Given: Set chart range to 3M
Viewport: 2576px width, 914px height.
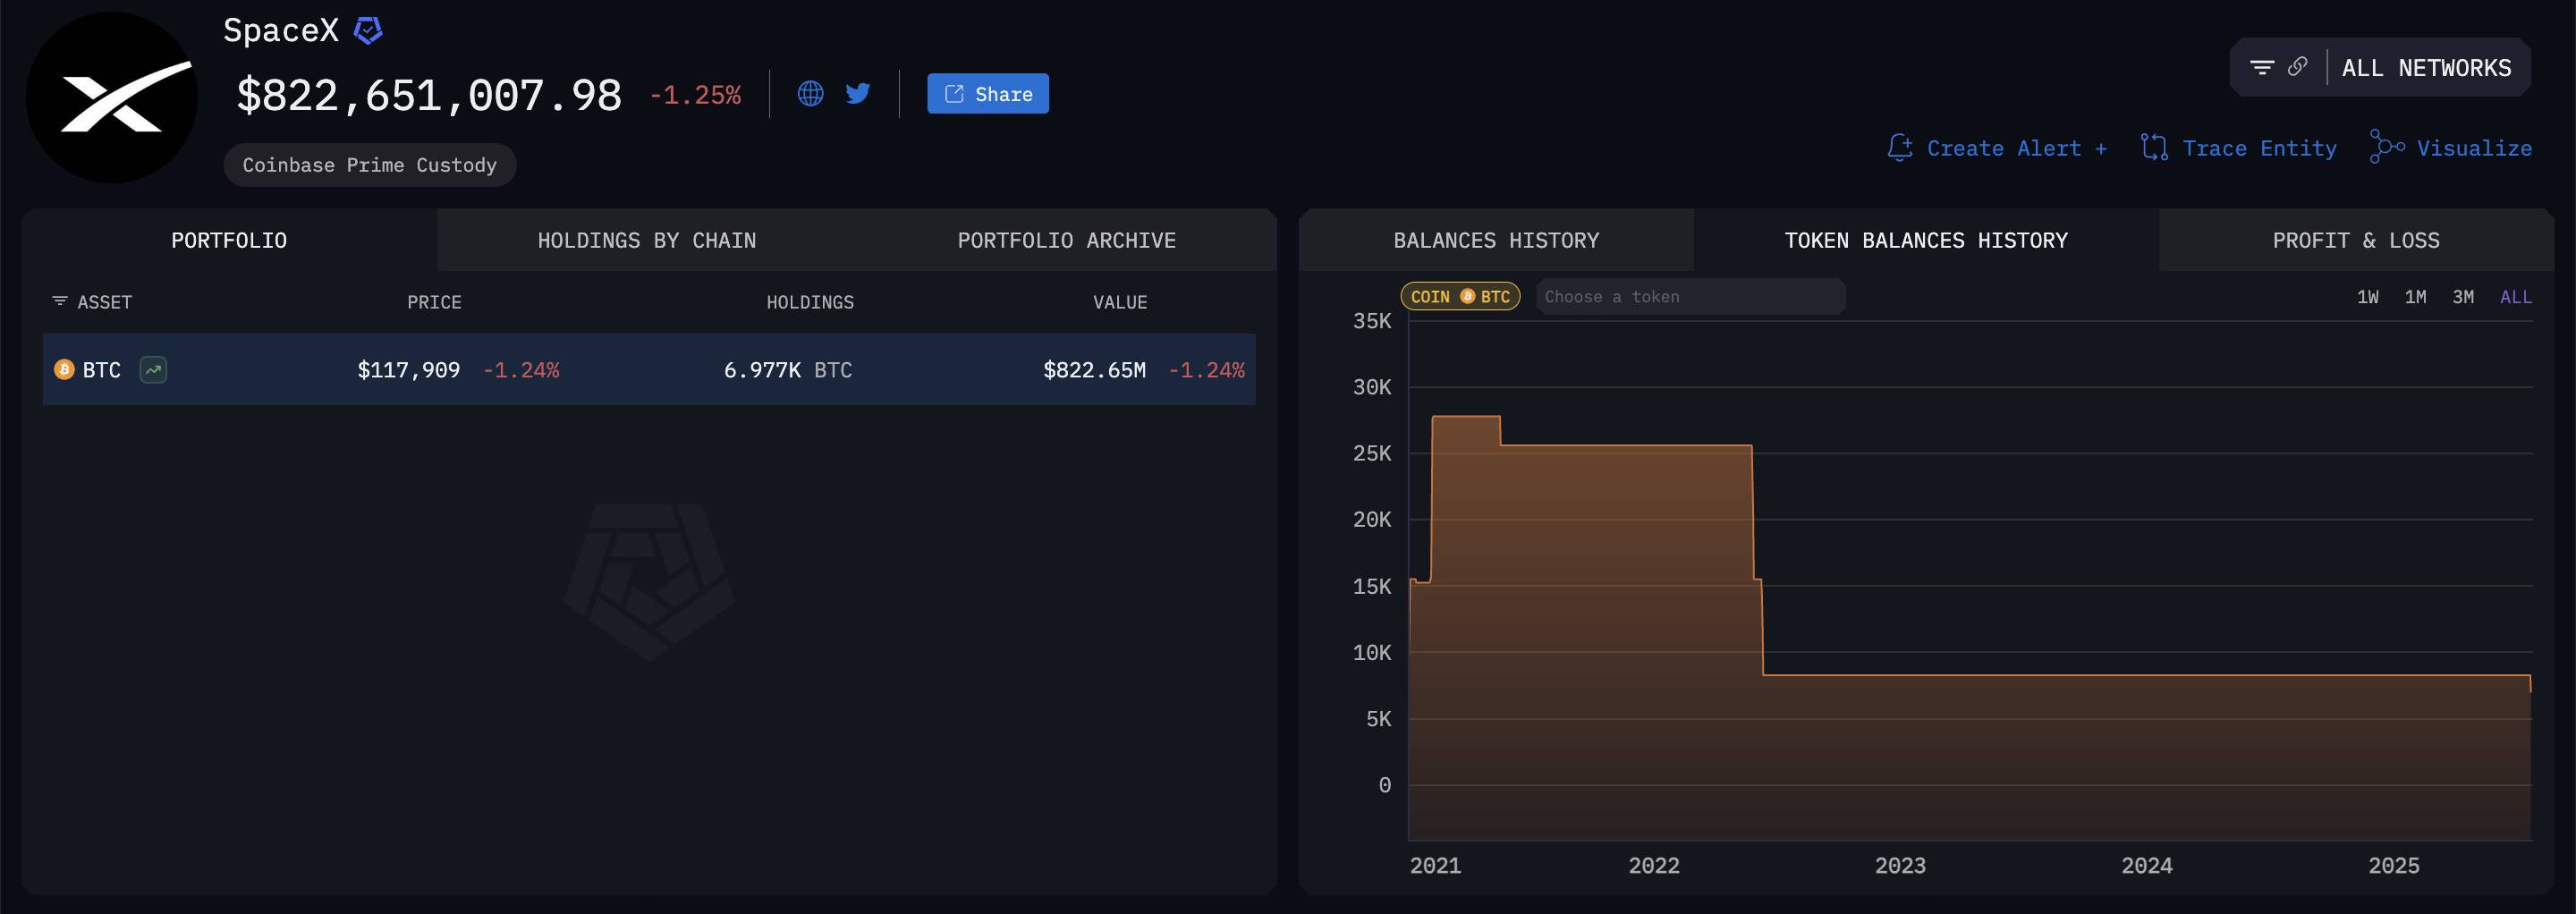Looking at the screenshot, I should [2463, 297].
